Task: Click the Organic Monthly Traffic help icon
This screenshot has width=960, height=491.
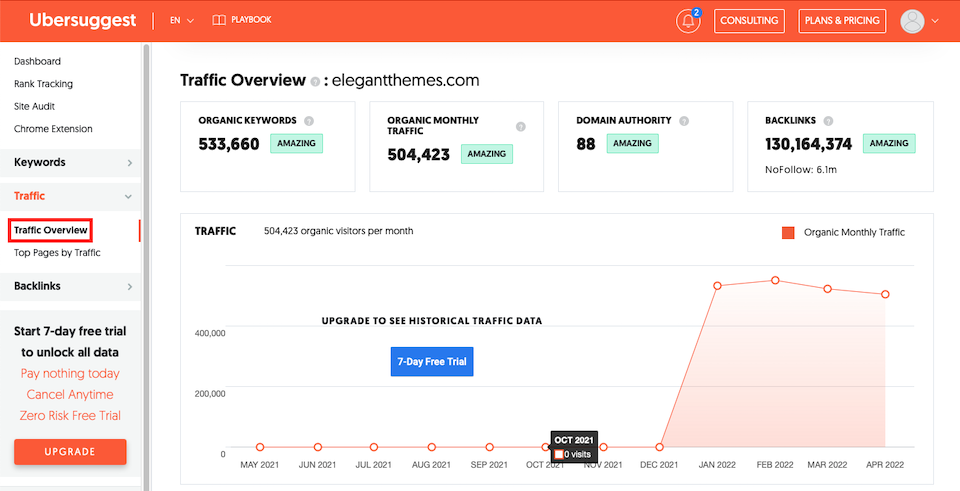Action: [x=520, y=127]
